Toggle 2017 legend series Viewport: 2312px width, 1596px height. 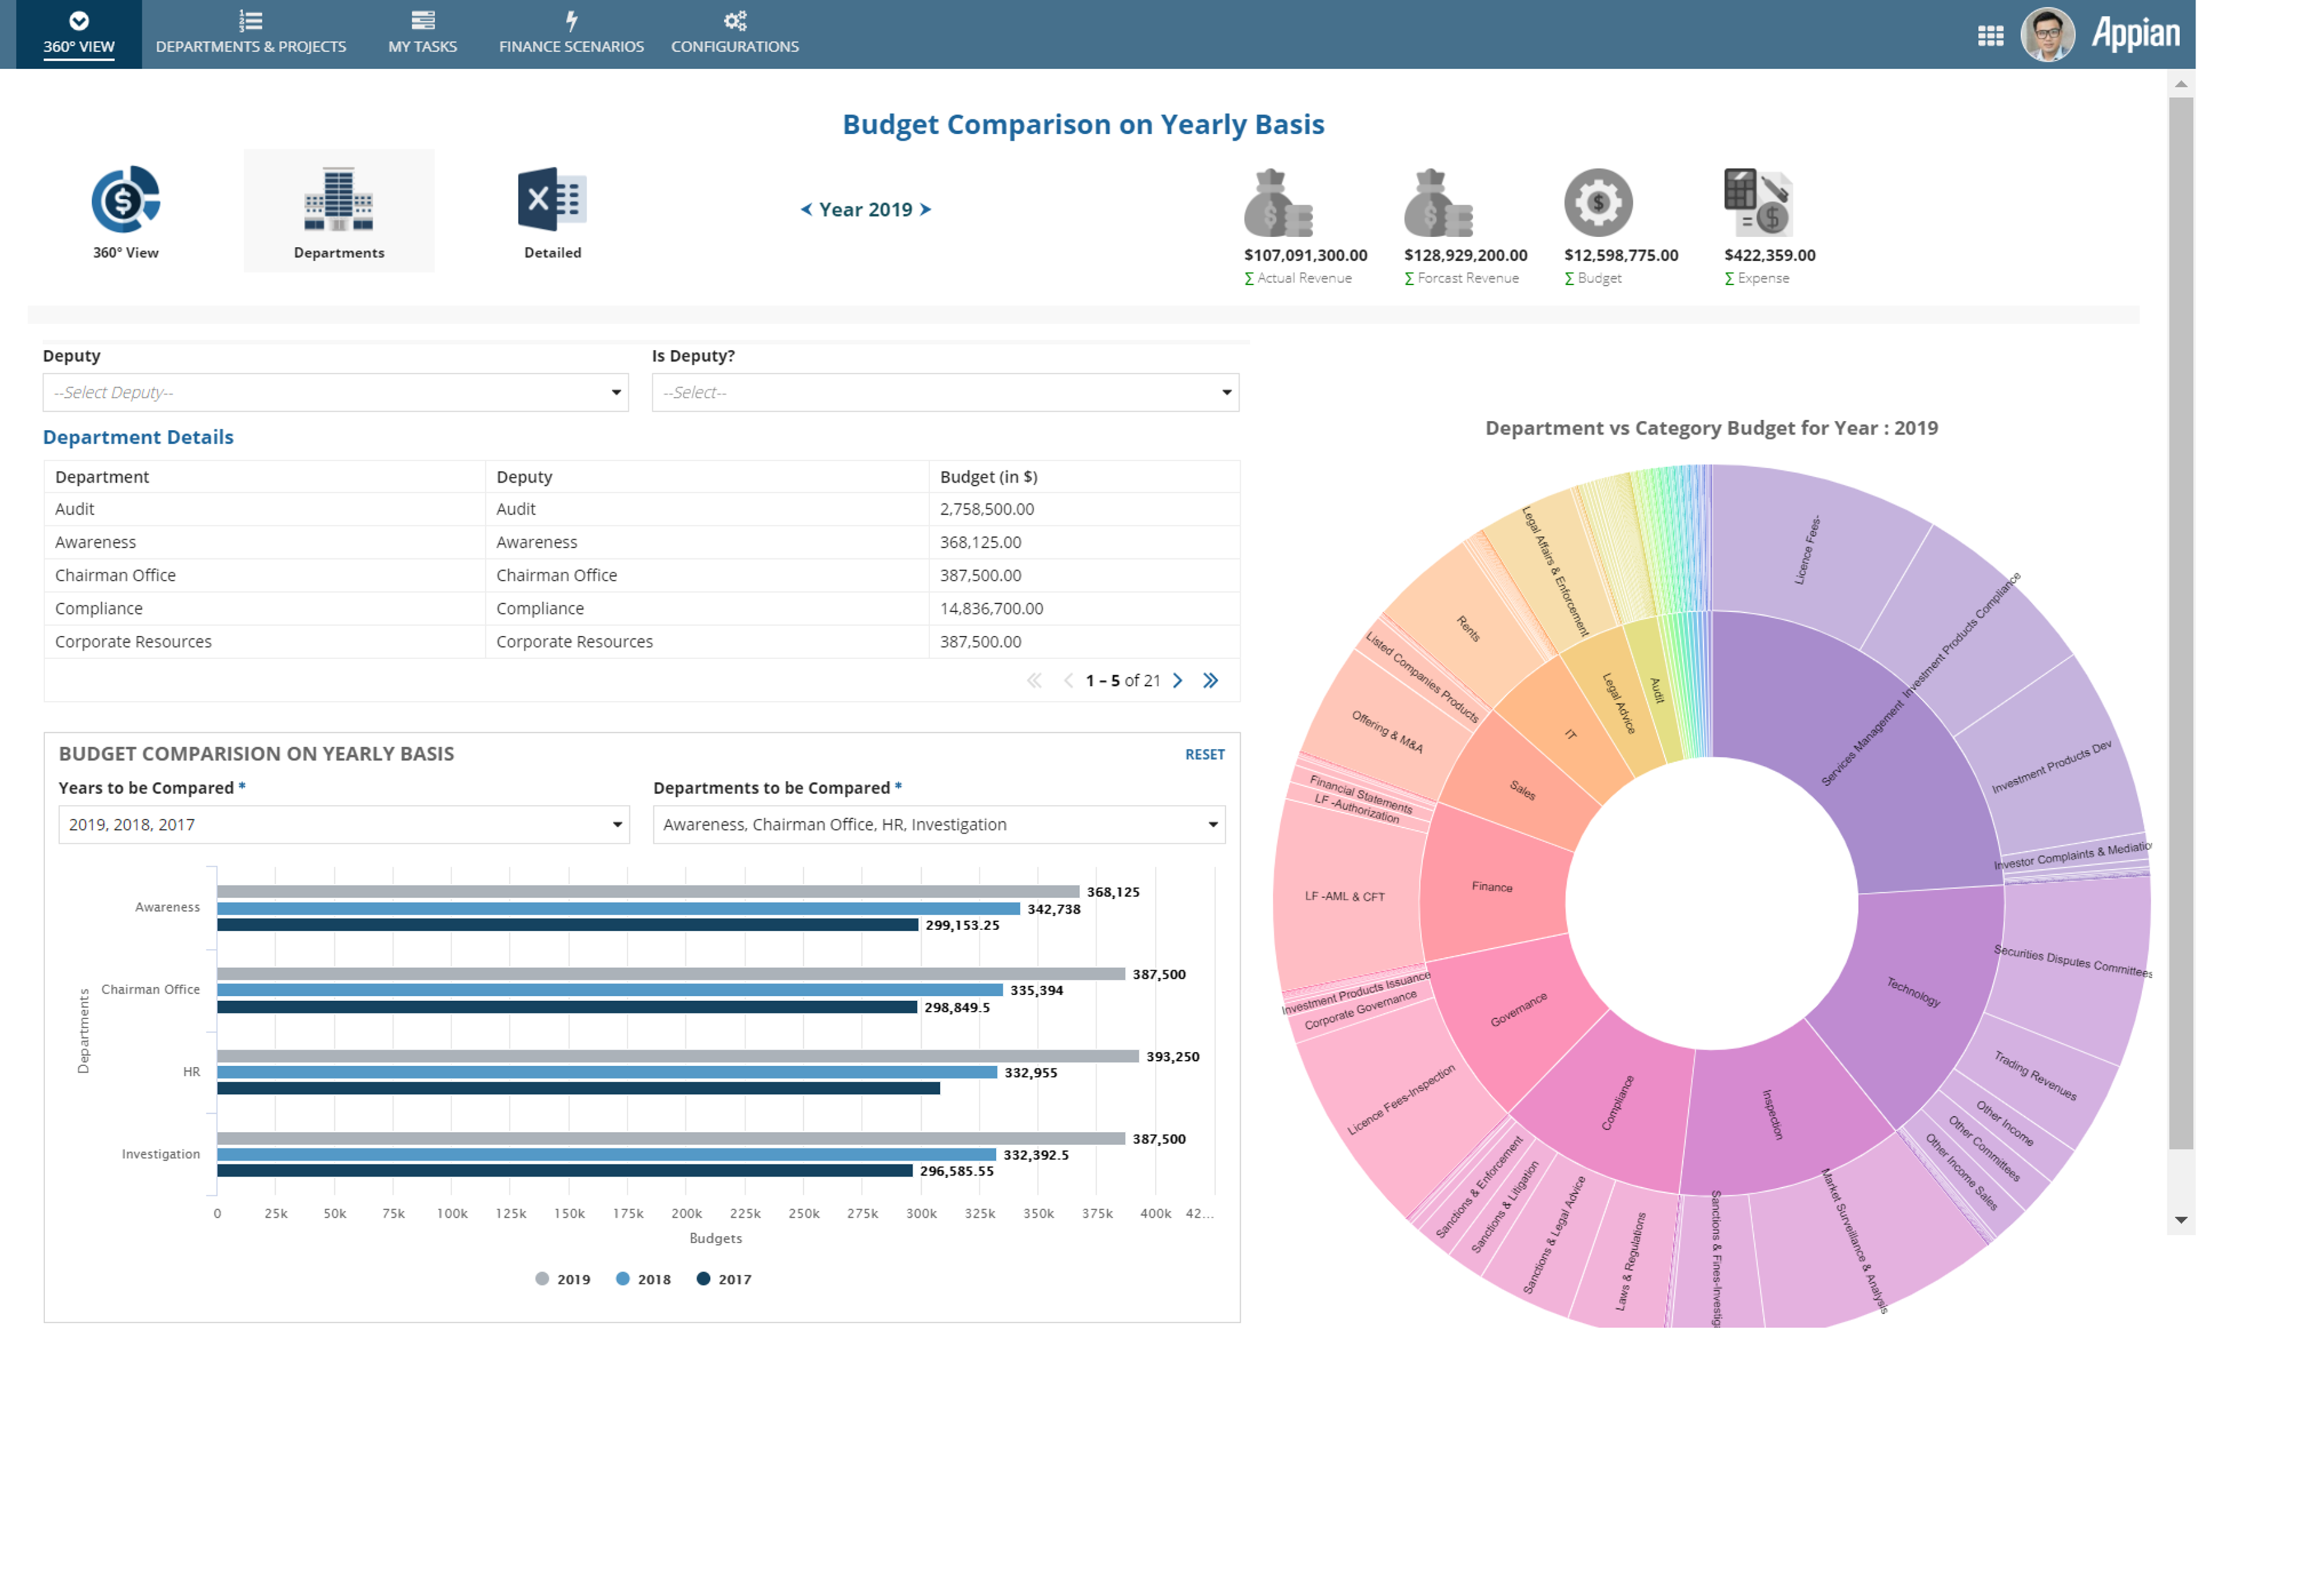point(724,1280)
